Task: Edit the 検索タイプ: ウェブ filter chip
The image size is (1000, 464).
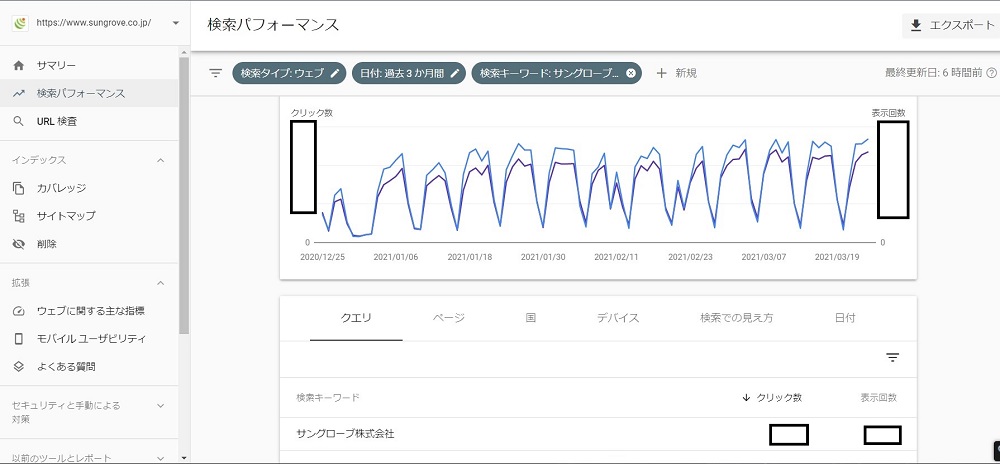Action: [290, 73]
